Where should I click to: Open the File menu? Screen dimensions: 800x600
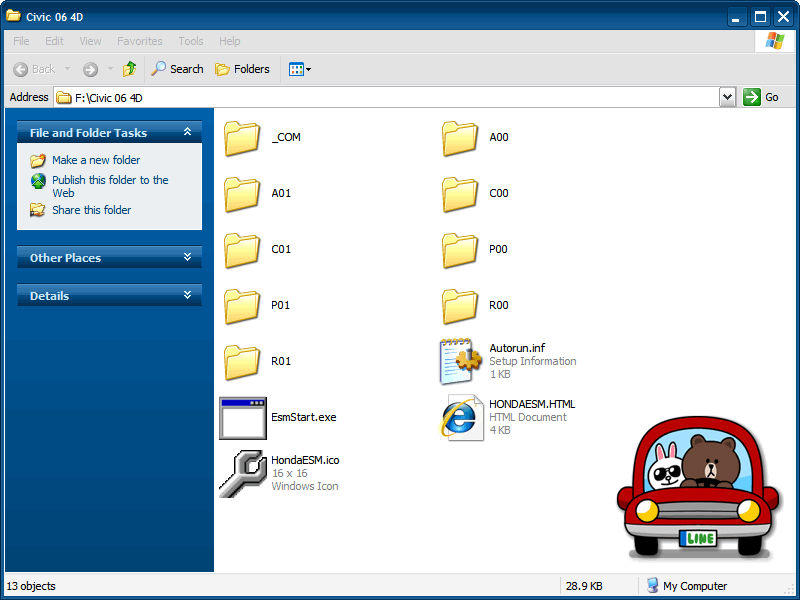click(21, 41)
